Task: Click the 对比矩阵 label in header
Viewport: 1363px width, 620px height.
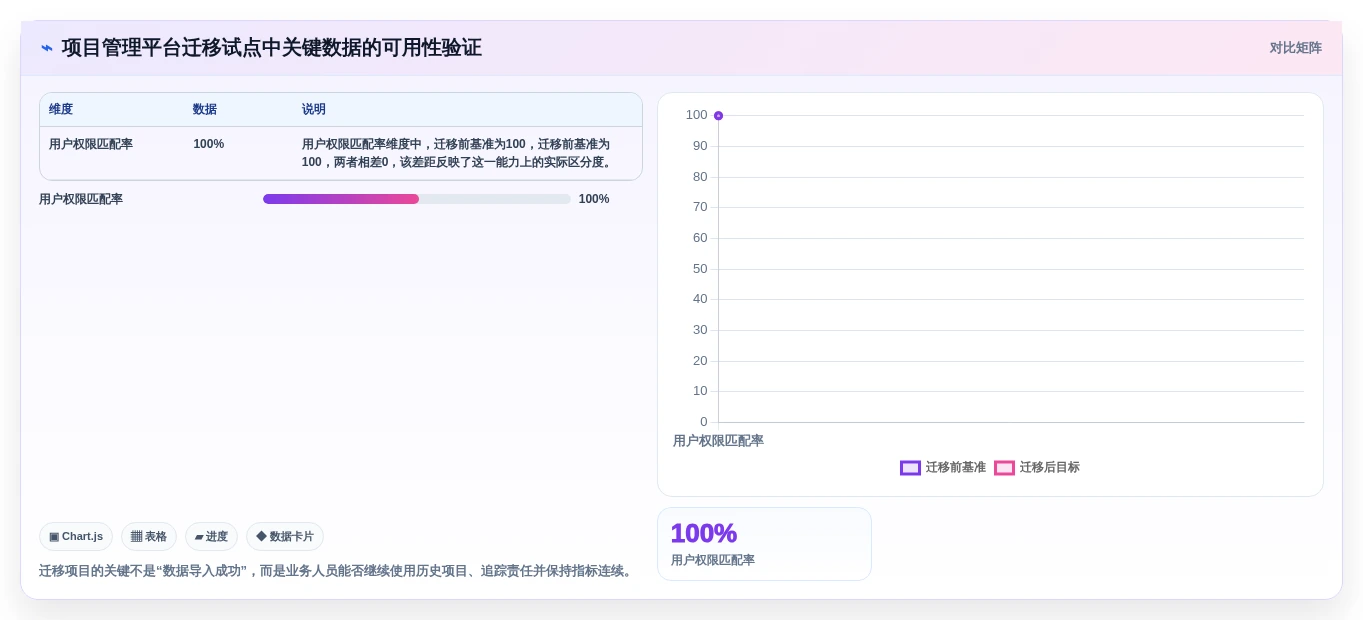Action: tap(1295, 48)
